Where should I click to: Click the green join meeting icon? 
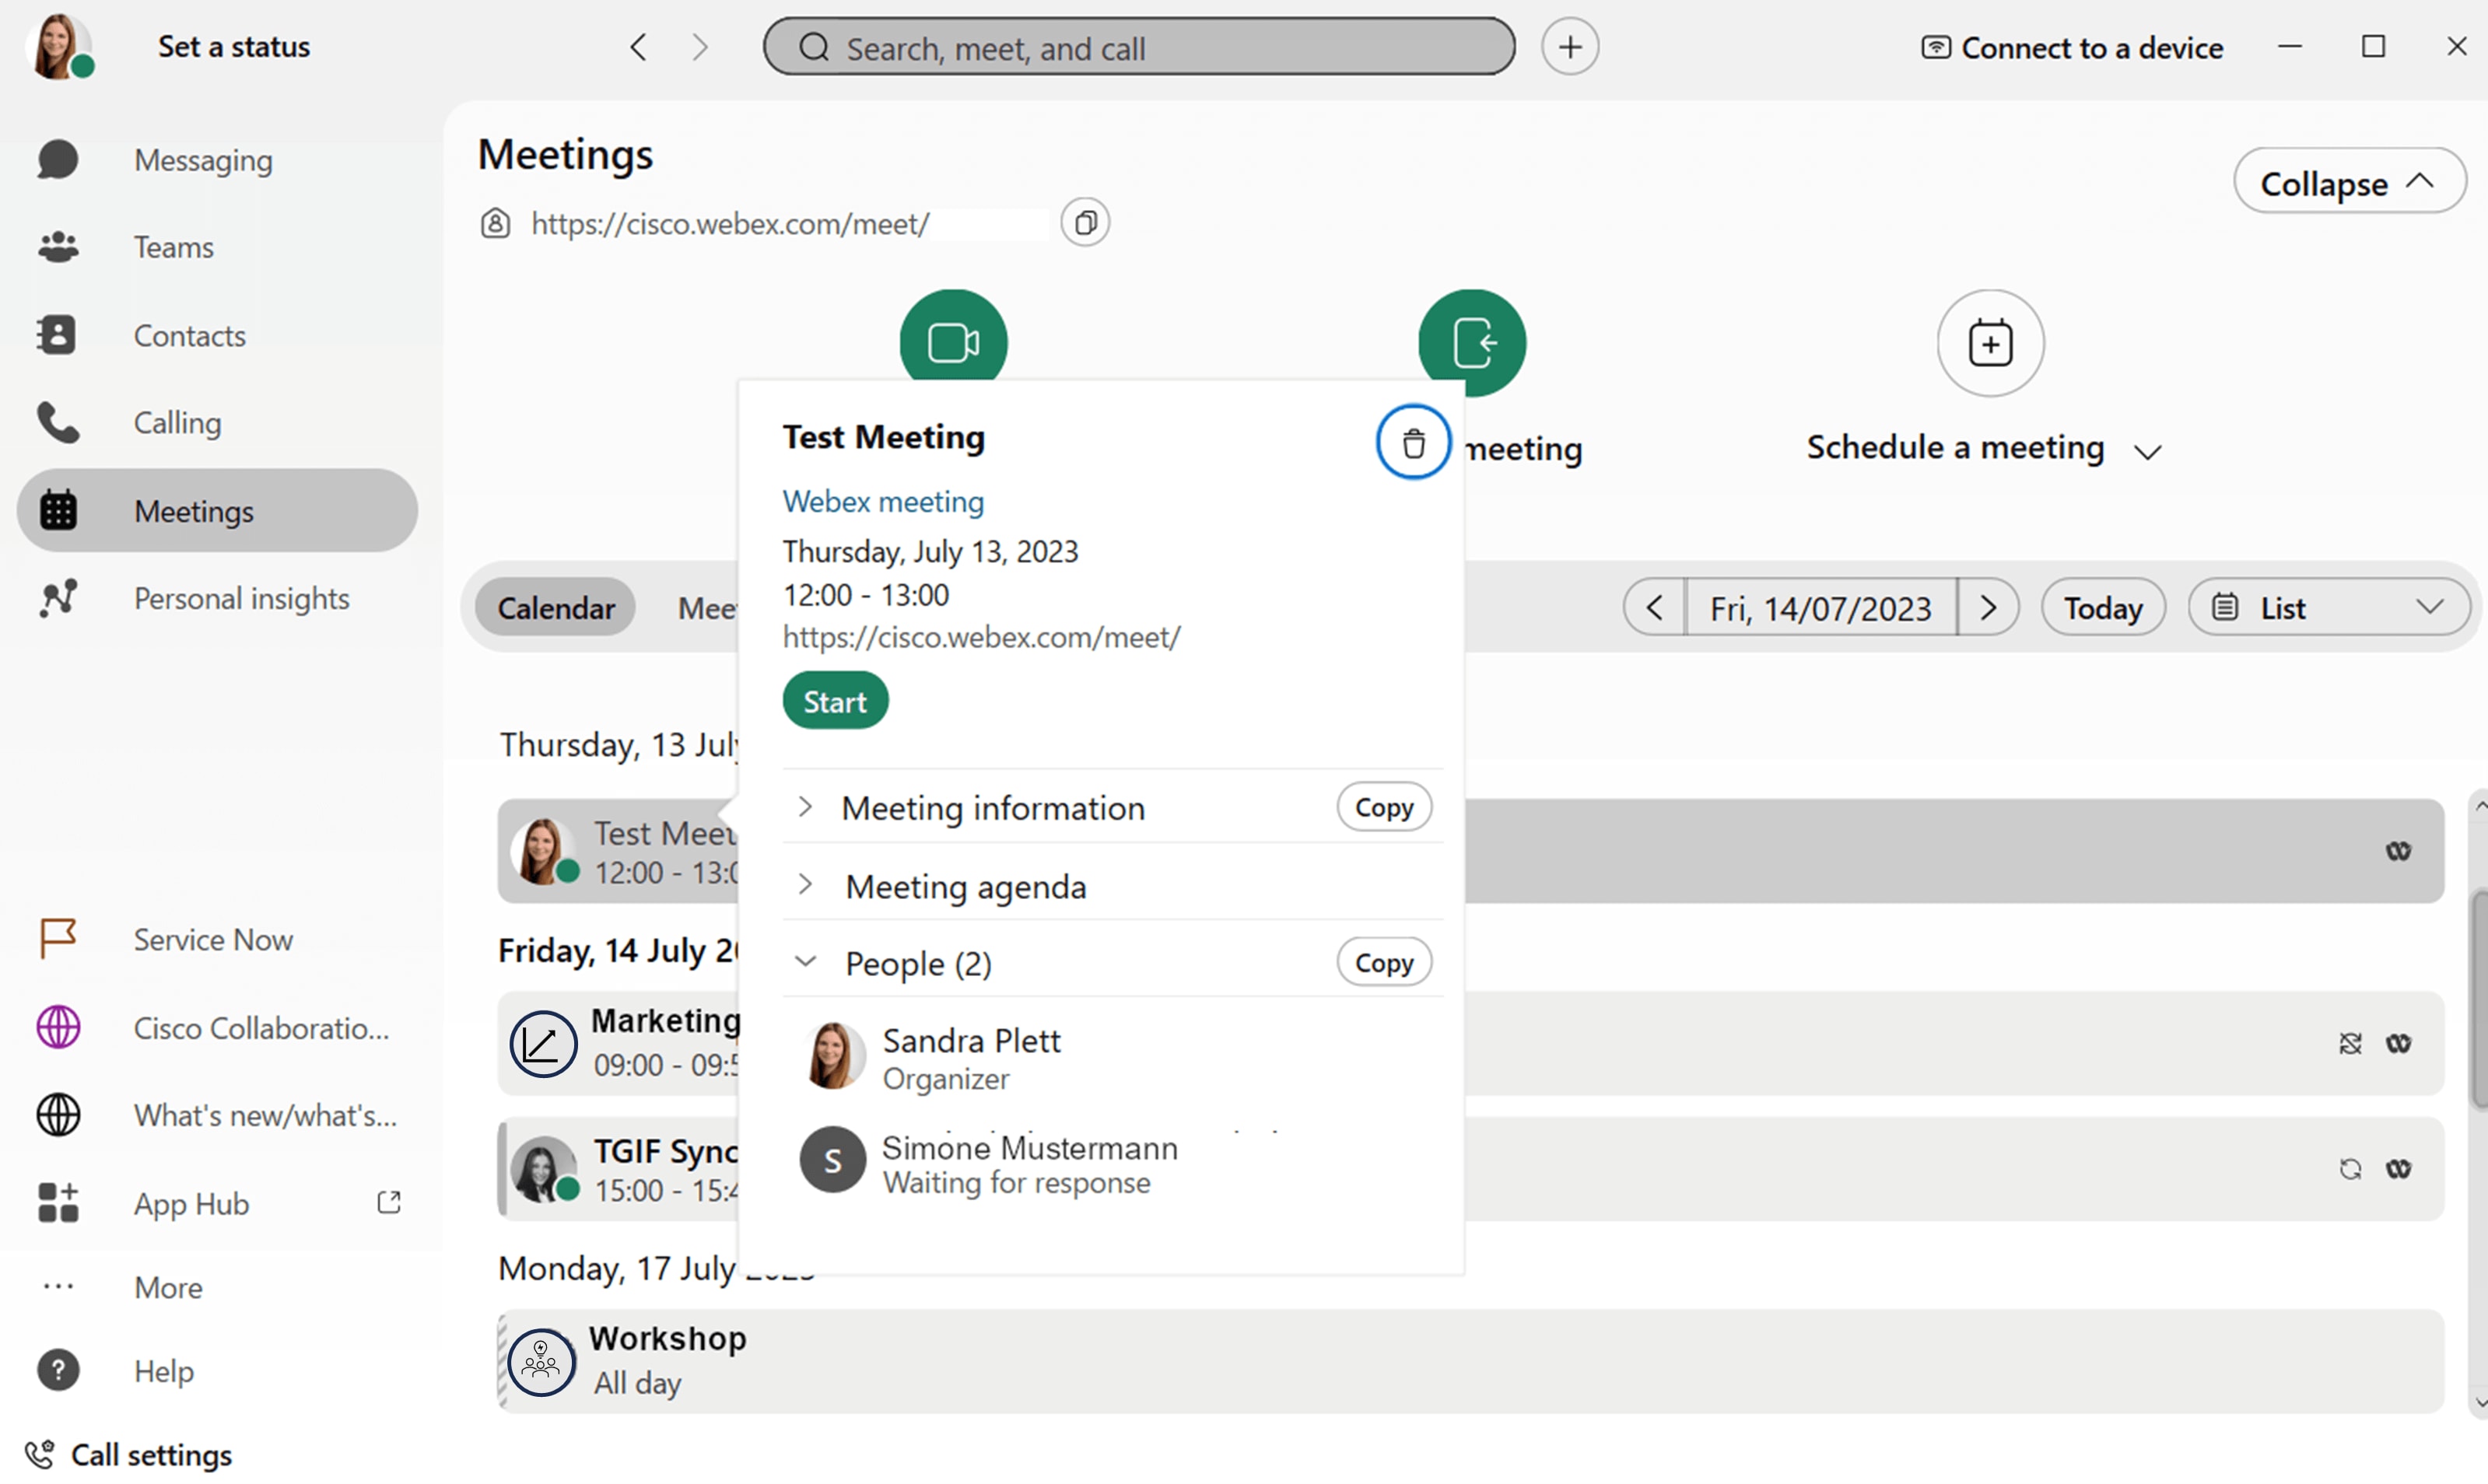click(1471, 342)
